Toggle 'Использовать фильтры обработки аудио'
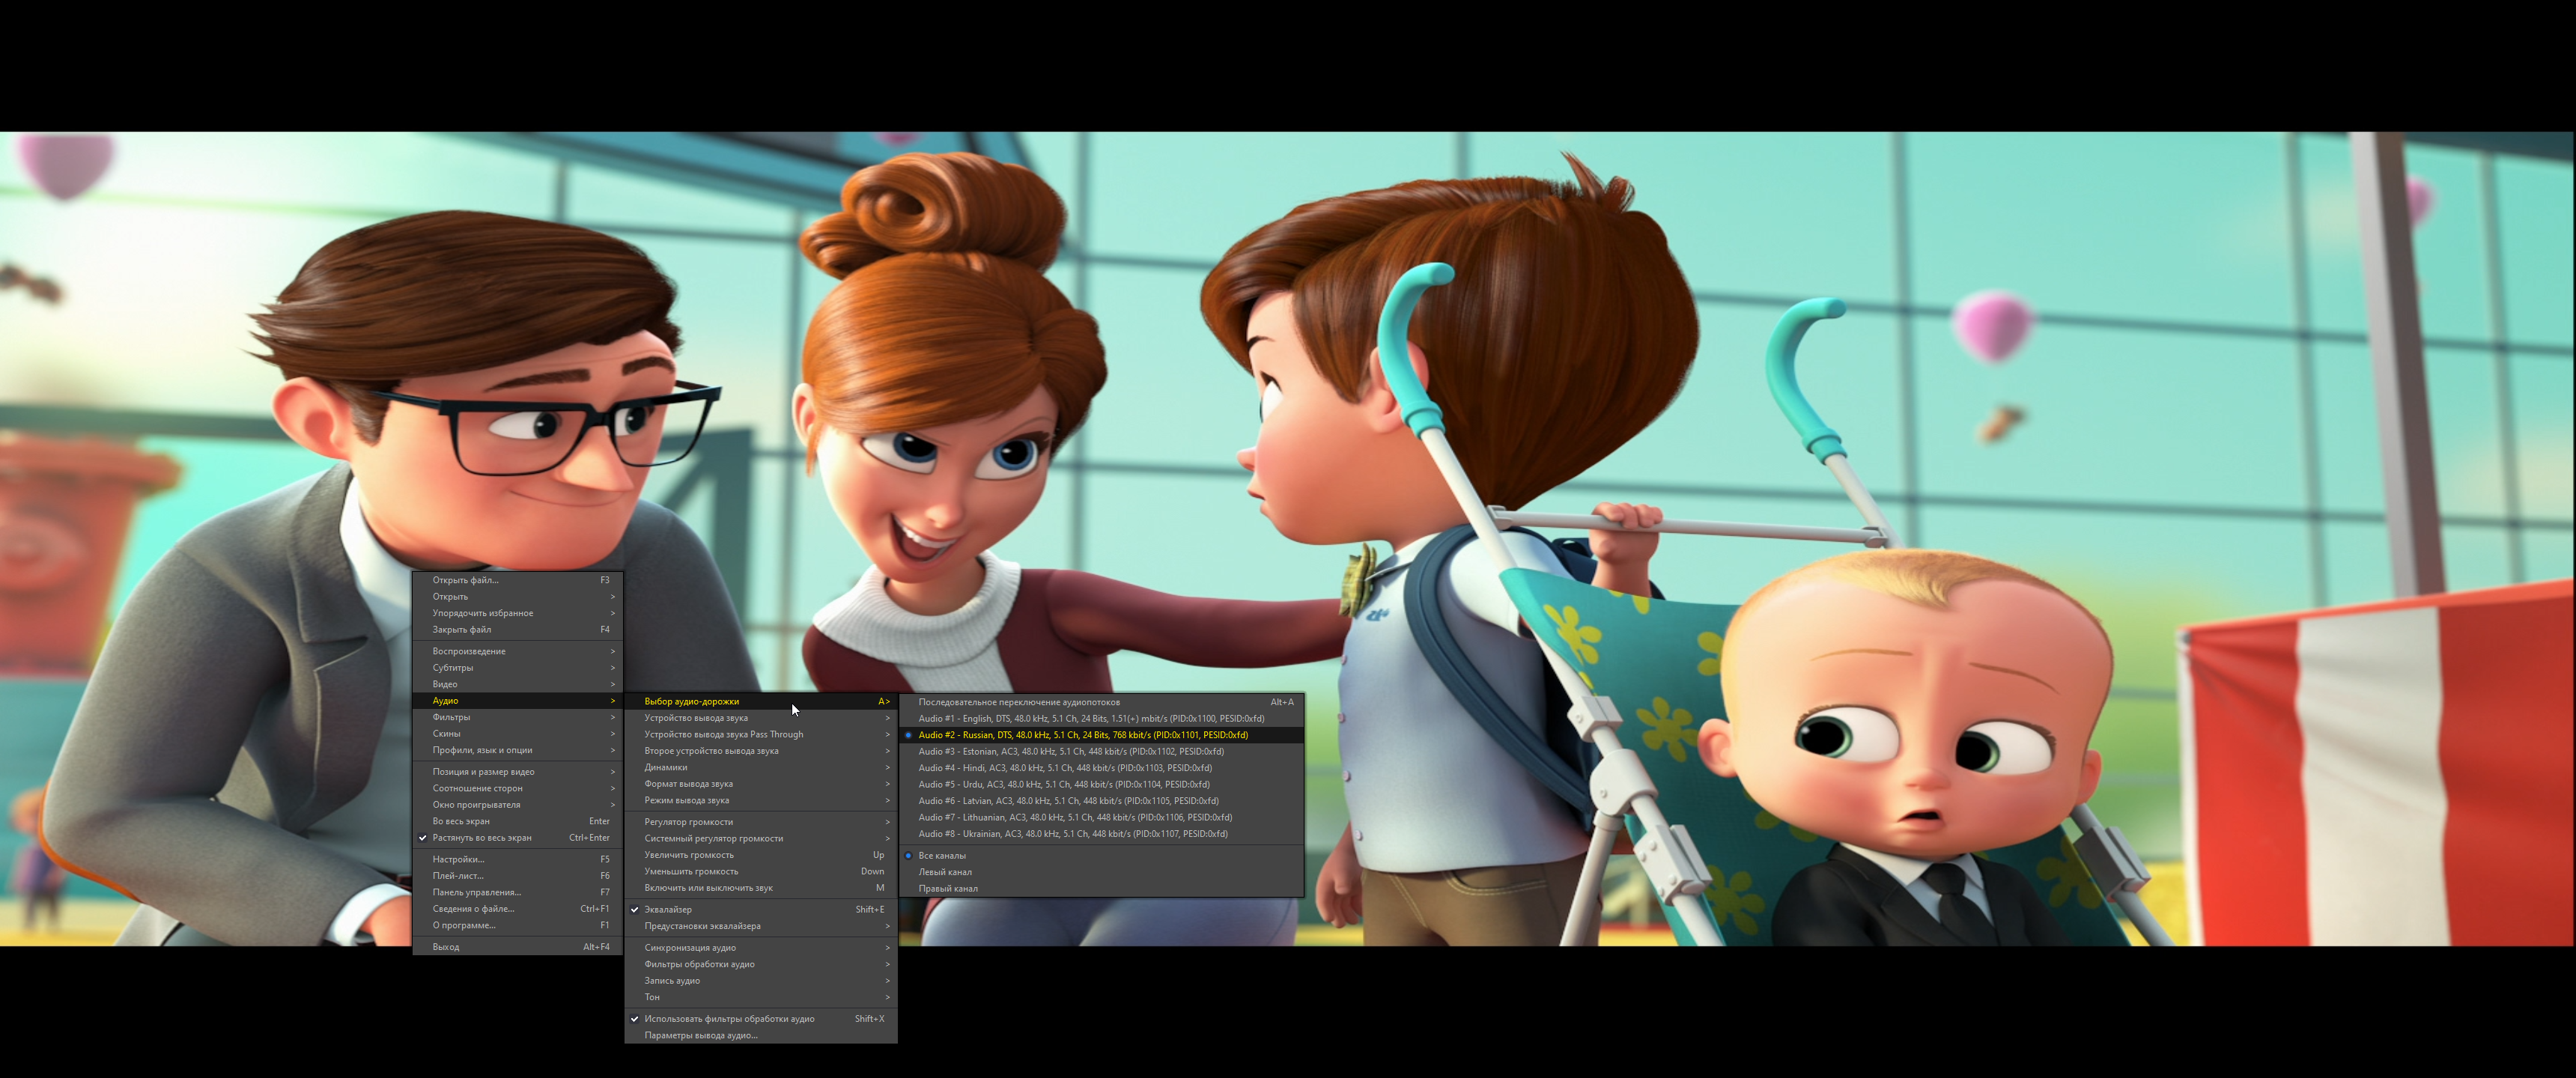Viewport: 2576px width, 1078px height. click(729, 1019)
